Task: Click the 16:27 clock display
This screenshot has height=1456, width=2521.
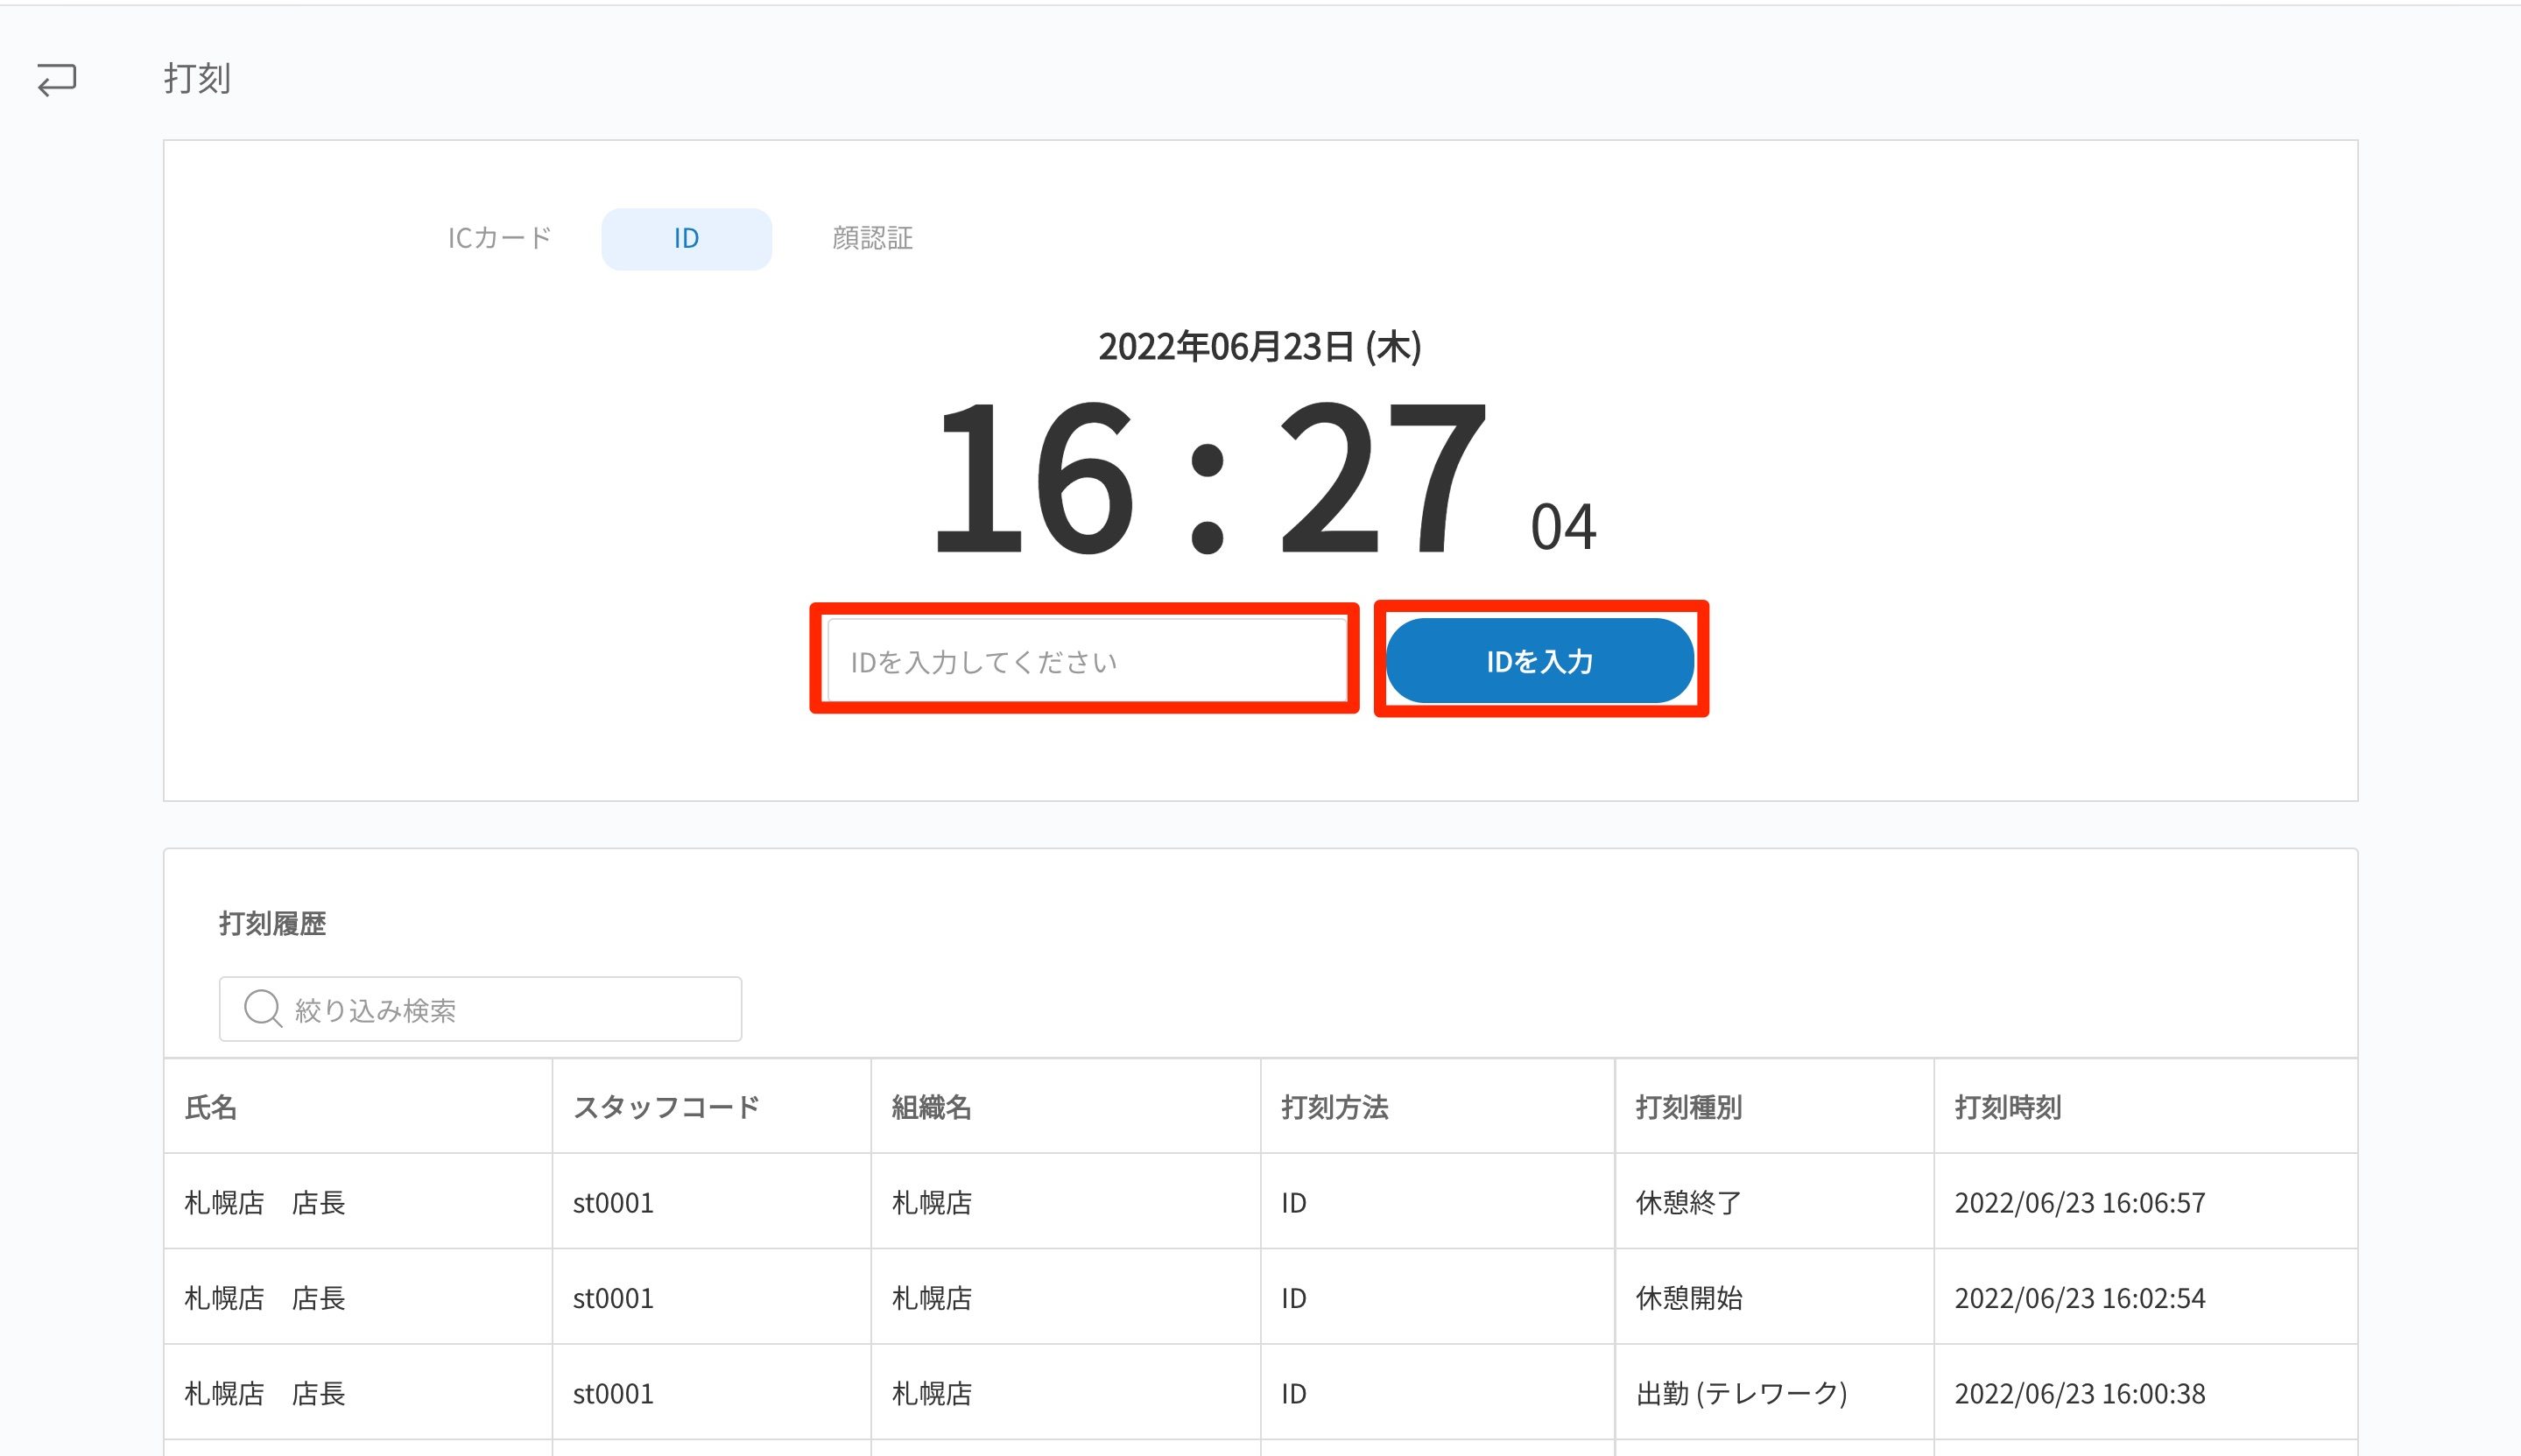Action: point(1209,476)
